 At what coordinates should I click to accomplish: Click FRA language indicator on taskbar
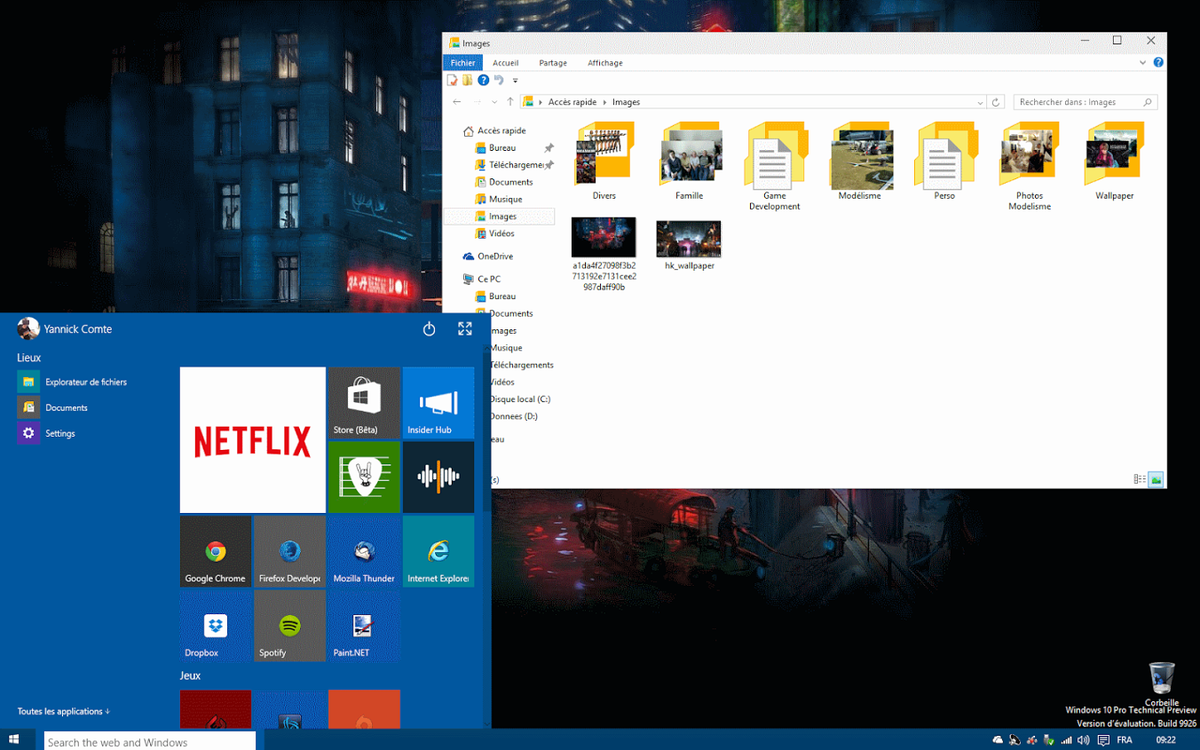pyautogui.click(x=1124, y=741)
